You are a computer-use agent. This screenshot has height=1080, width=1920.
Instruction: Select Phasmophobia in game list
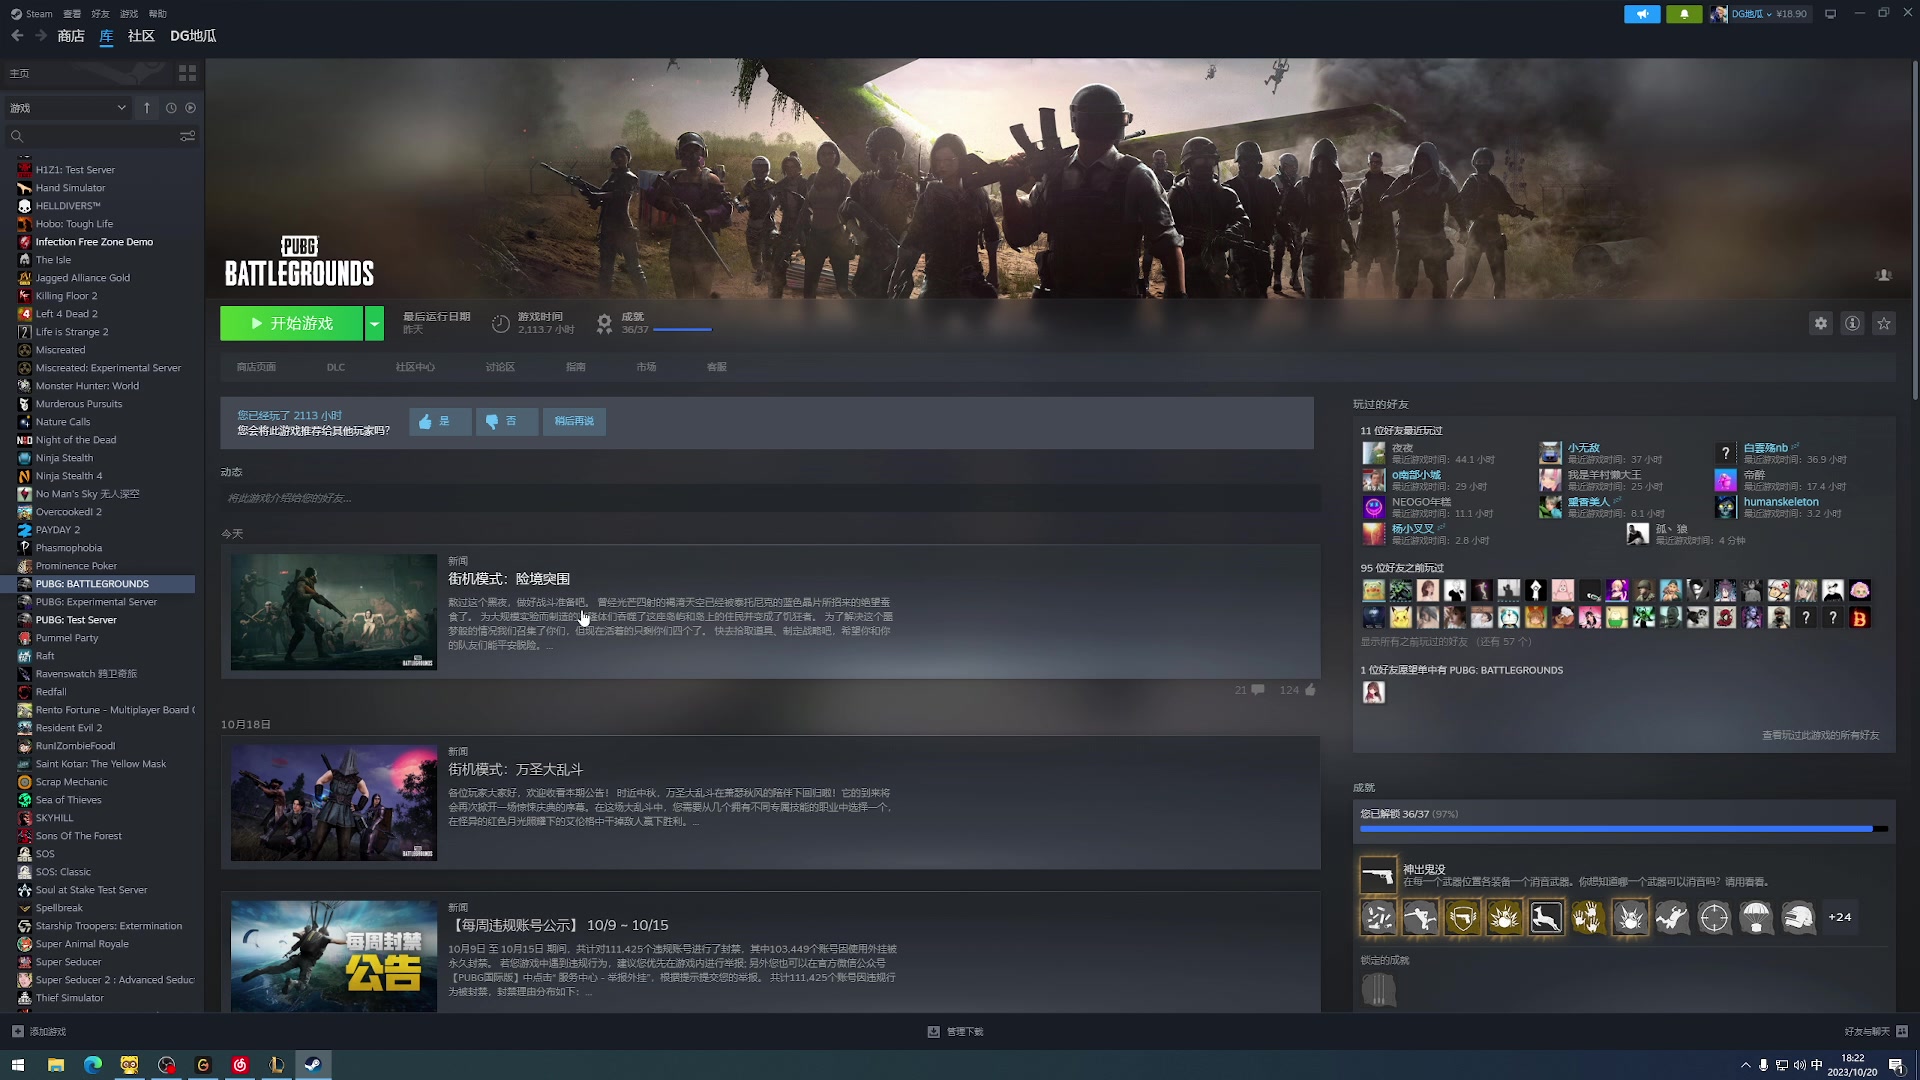69,548
